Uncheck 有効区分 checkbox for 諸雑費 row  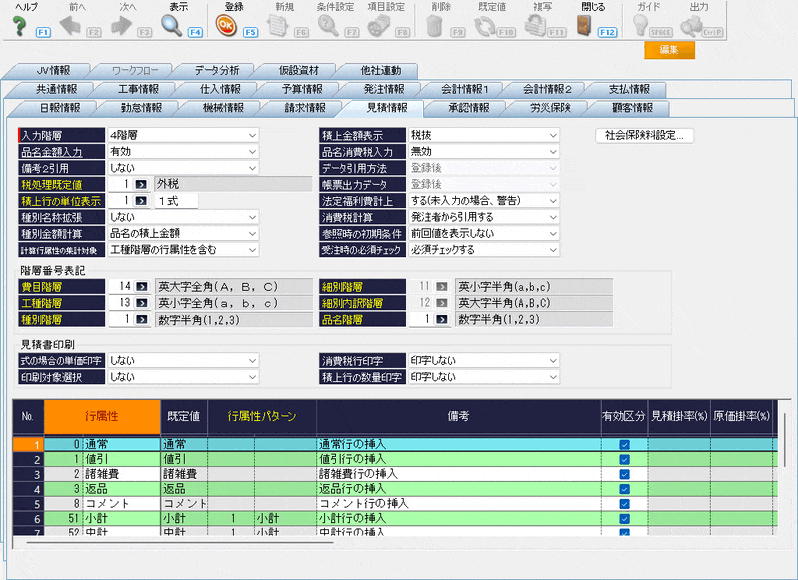tap(624, 474)
